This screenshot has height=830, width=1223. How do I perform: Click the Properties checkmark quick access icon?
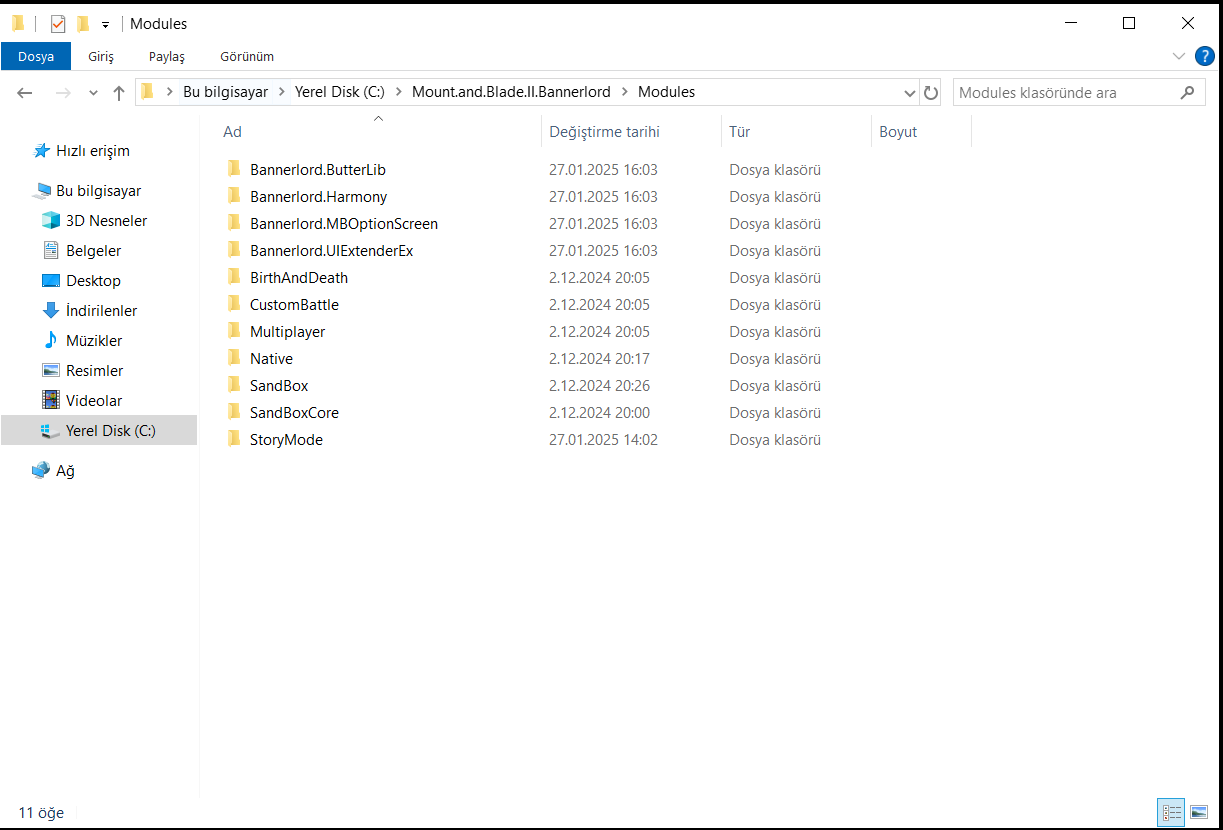tap(57, 24)
